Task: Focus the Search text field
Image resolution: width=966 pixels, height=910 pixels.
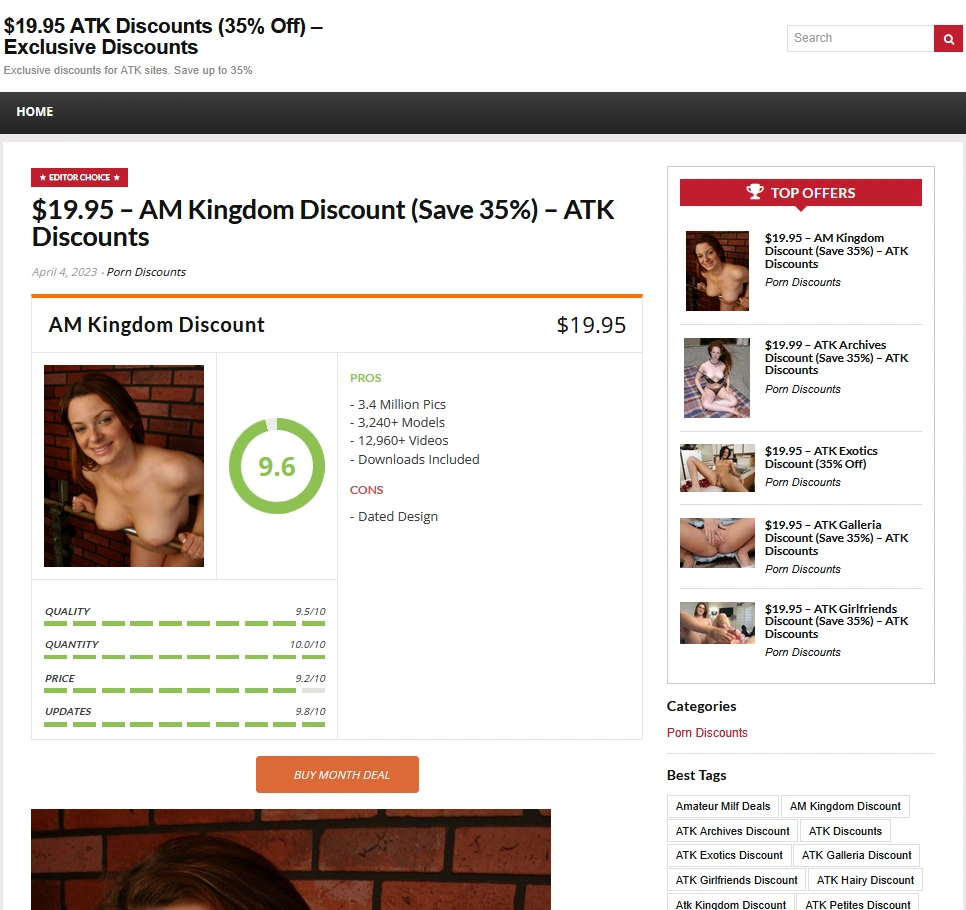Action: pos(861,39)
